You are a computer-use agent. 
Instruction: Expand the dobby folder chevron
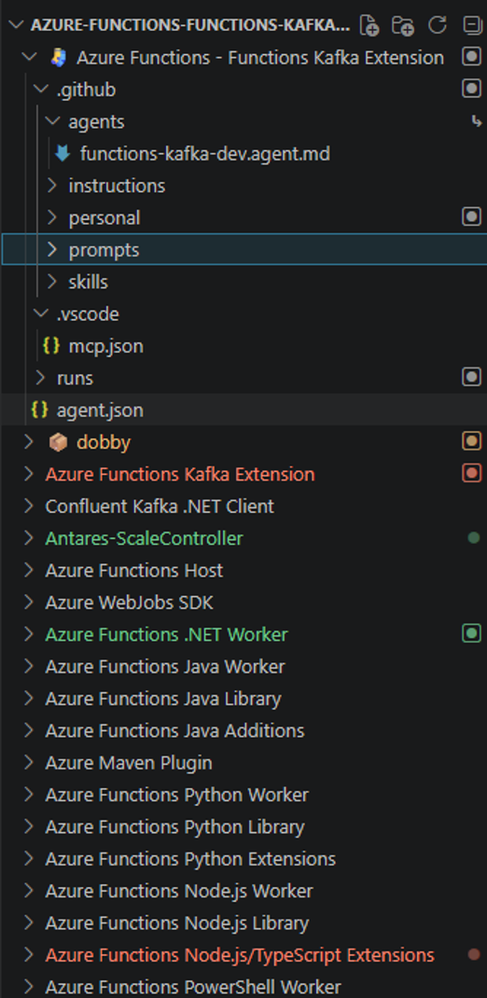pyautogui.click(x=29, y=442)
